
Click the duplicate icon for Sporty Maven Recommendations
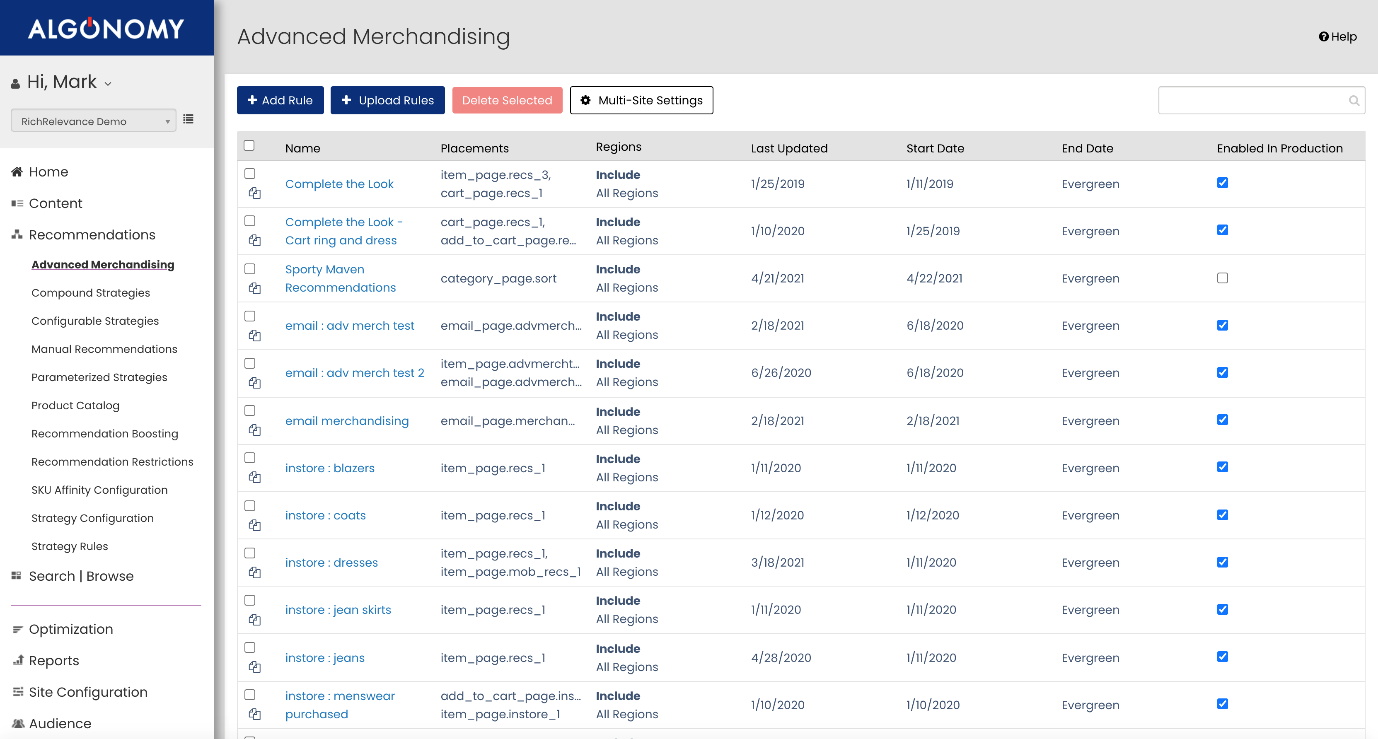[x=255, y=288]
